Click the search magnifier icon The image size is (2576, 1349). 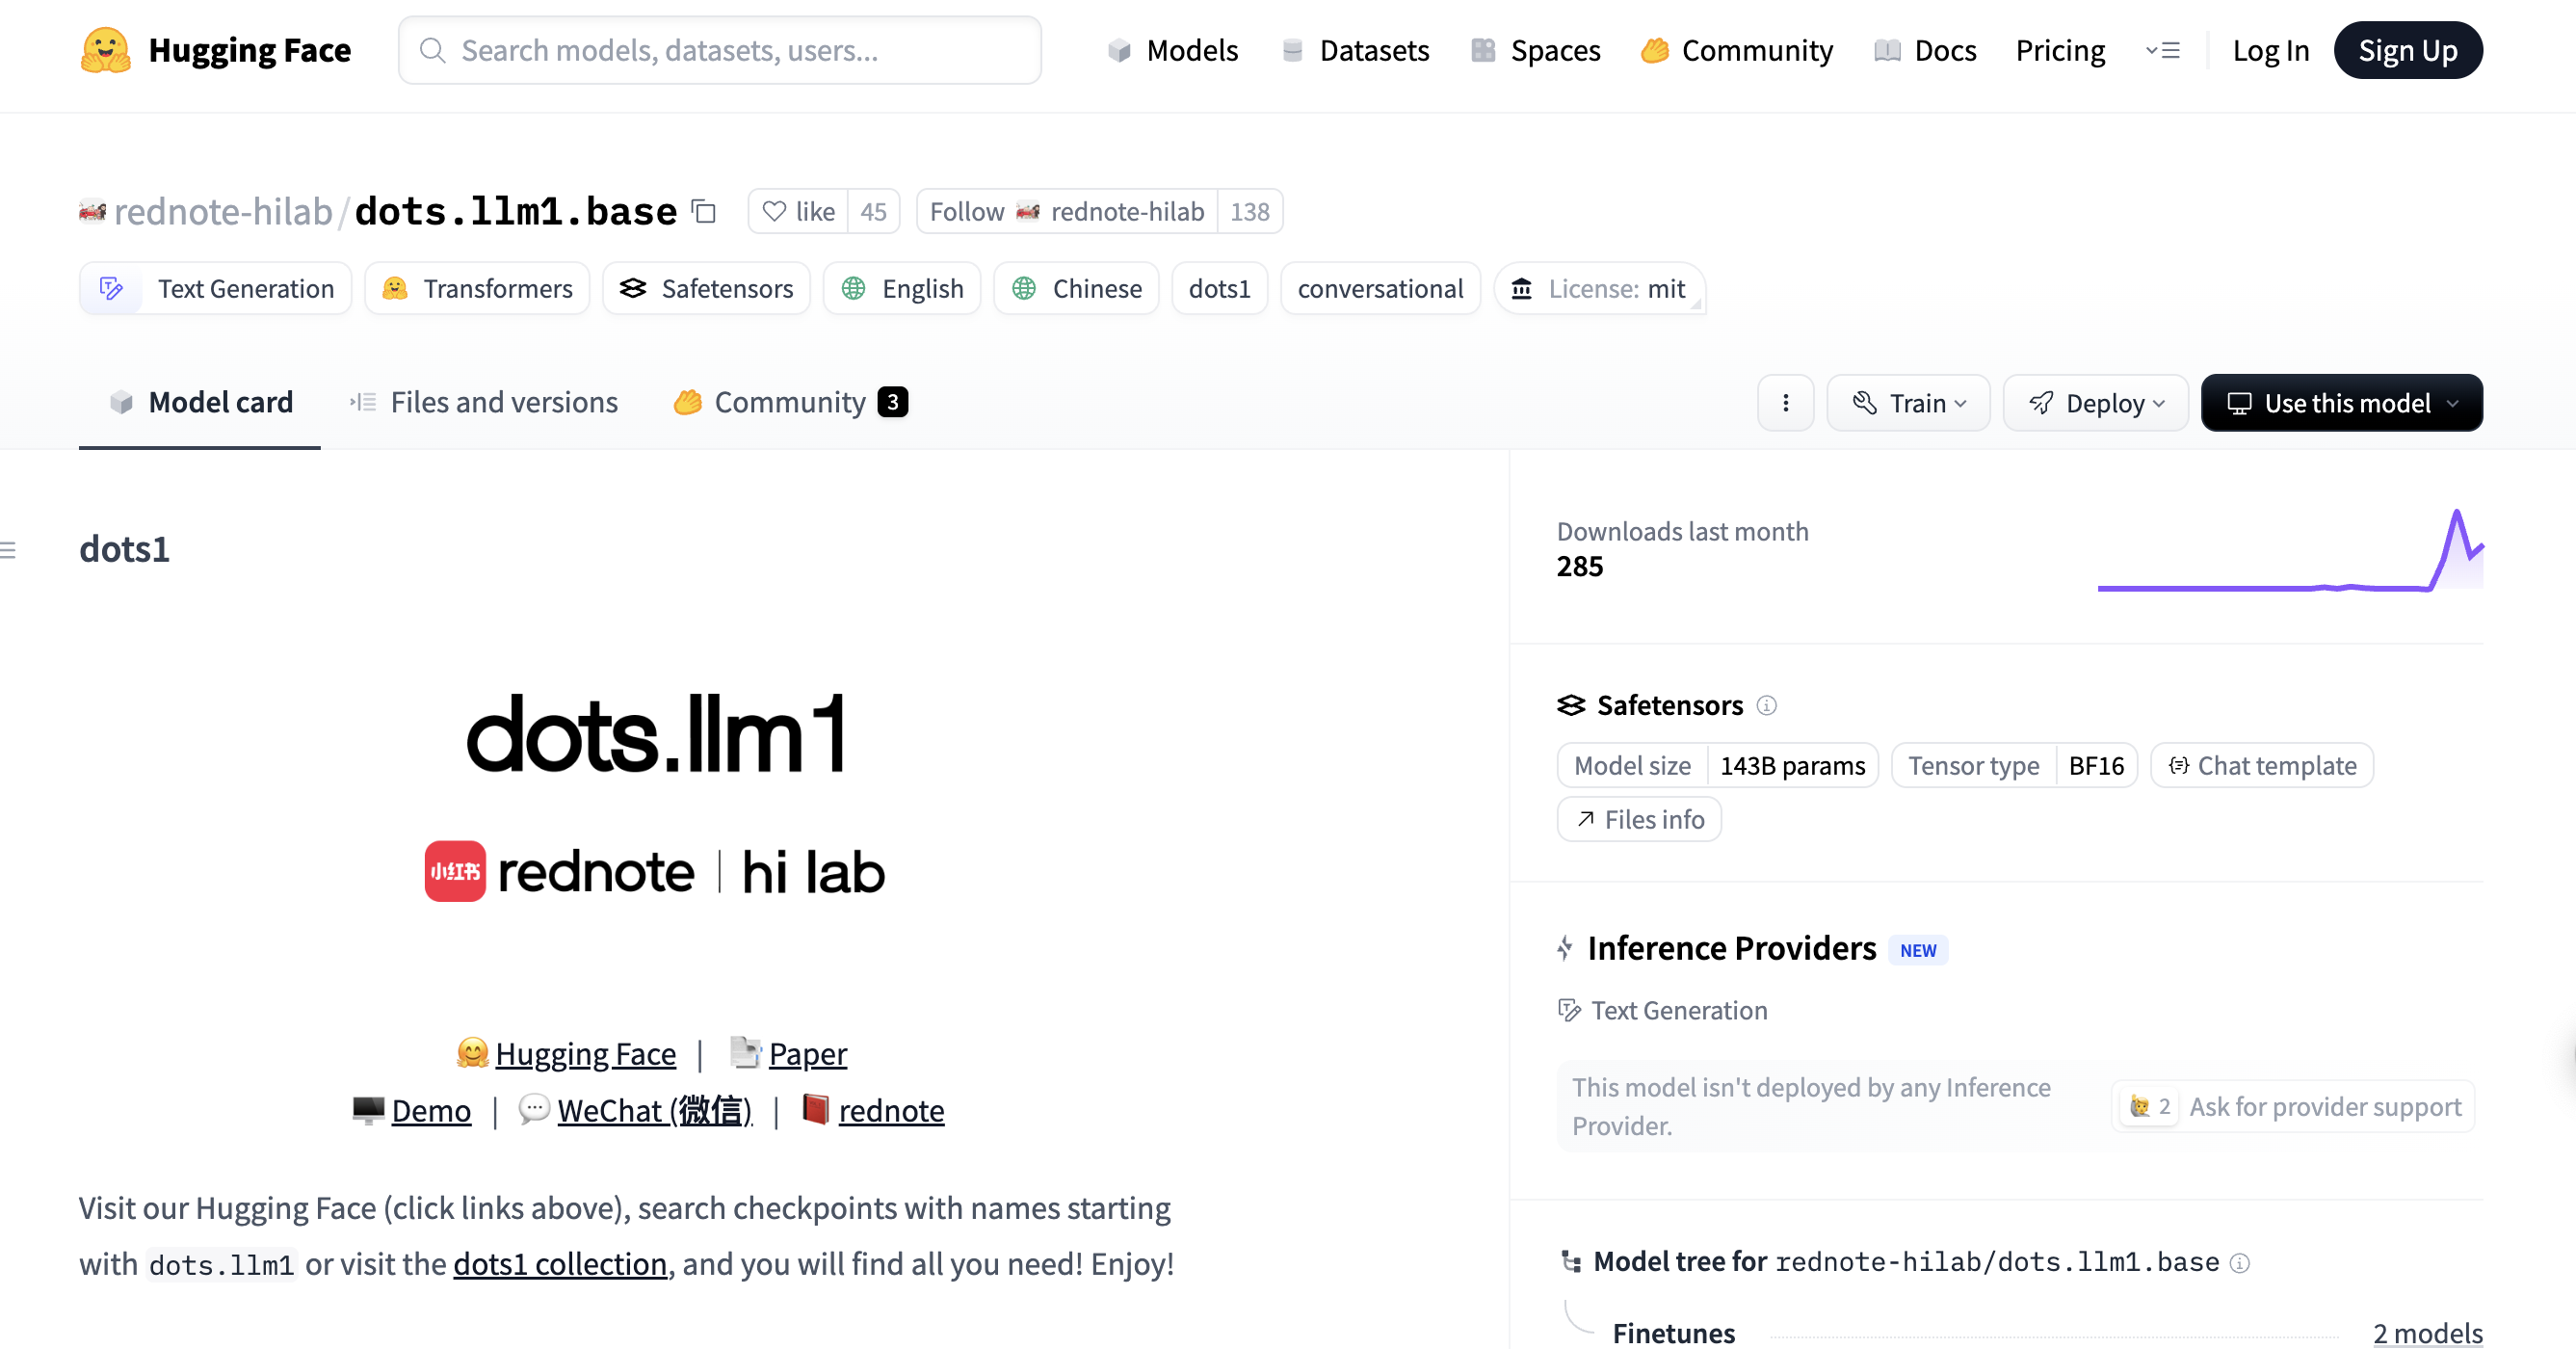(x=432, y=50)
